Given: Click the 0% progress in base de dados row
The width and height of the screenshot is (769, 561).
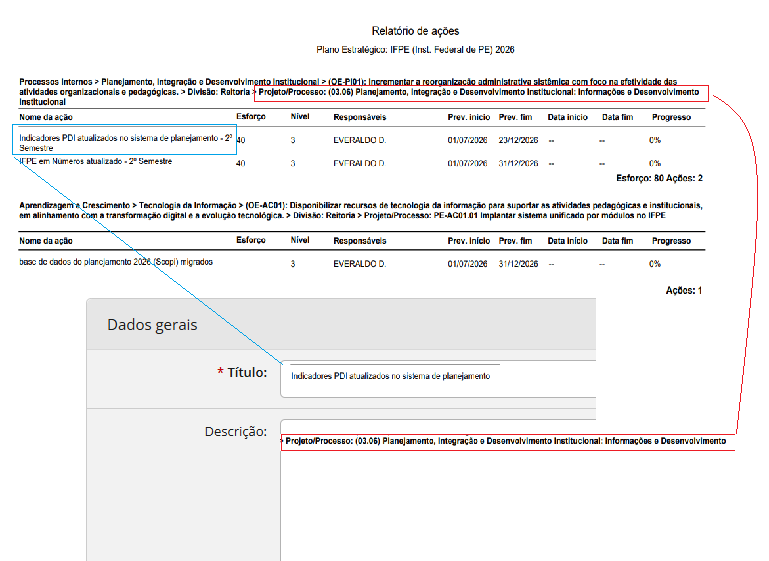Looking at the screenshot, I should point(655,264).
